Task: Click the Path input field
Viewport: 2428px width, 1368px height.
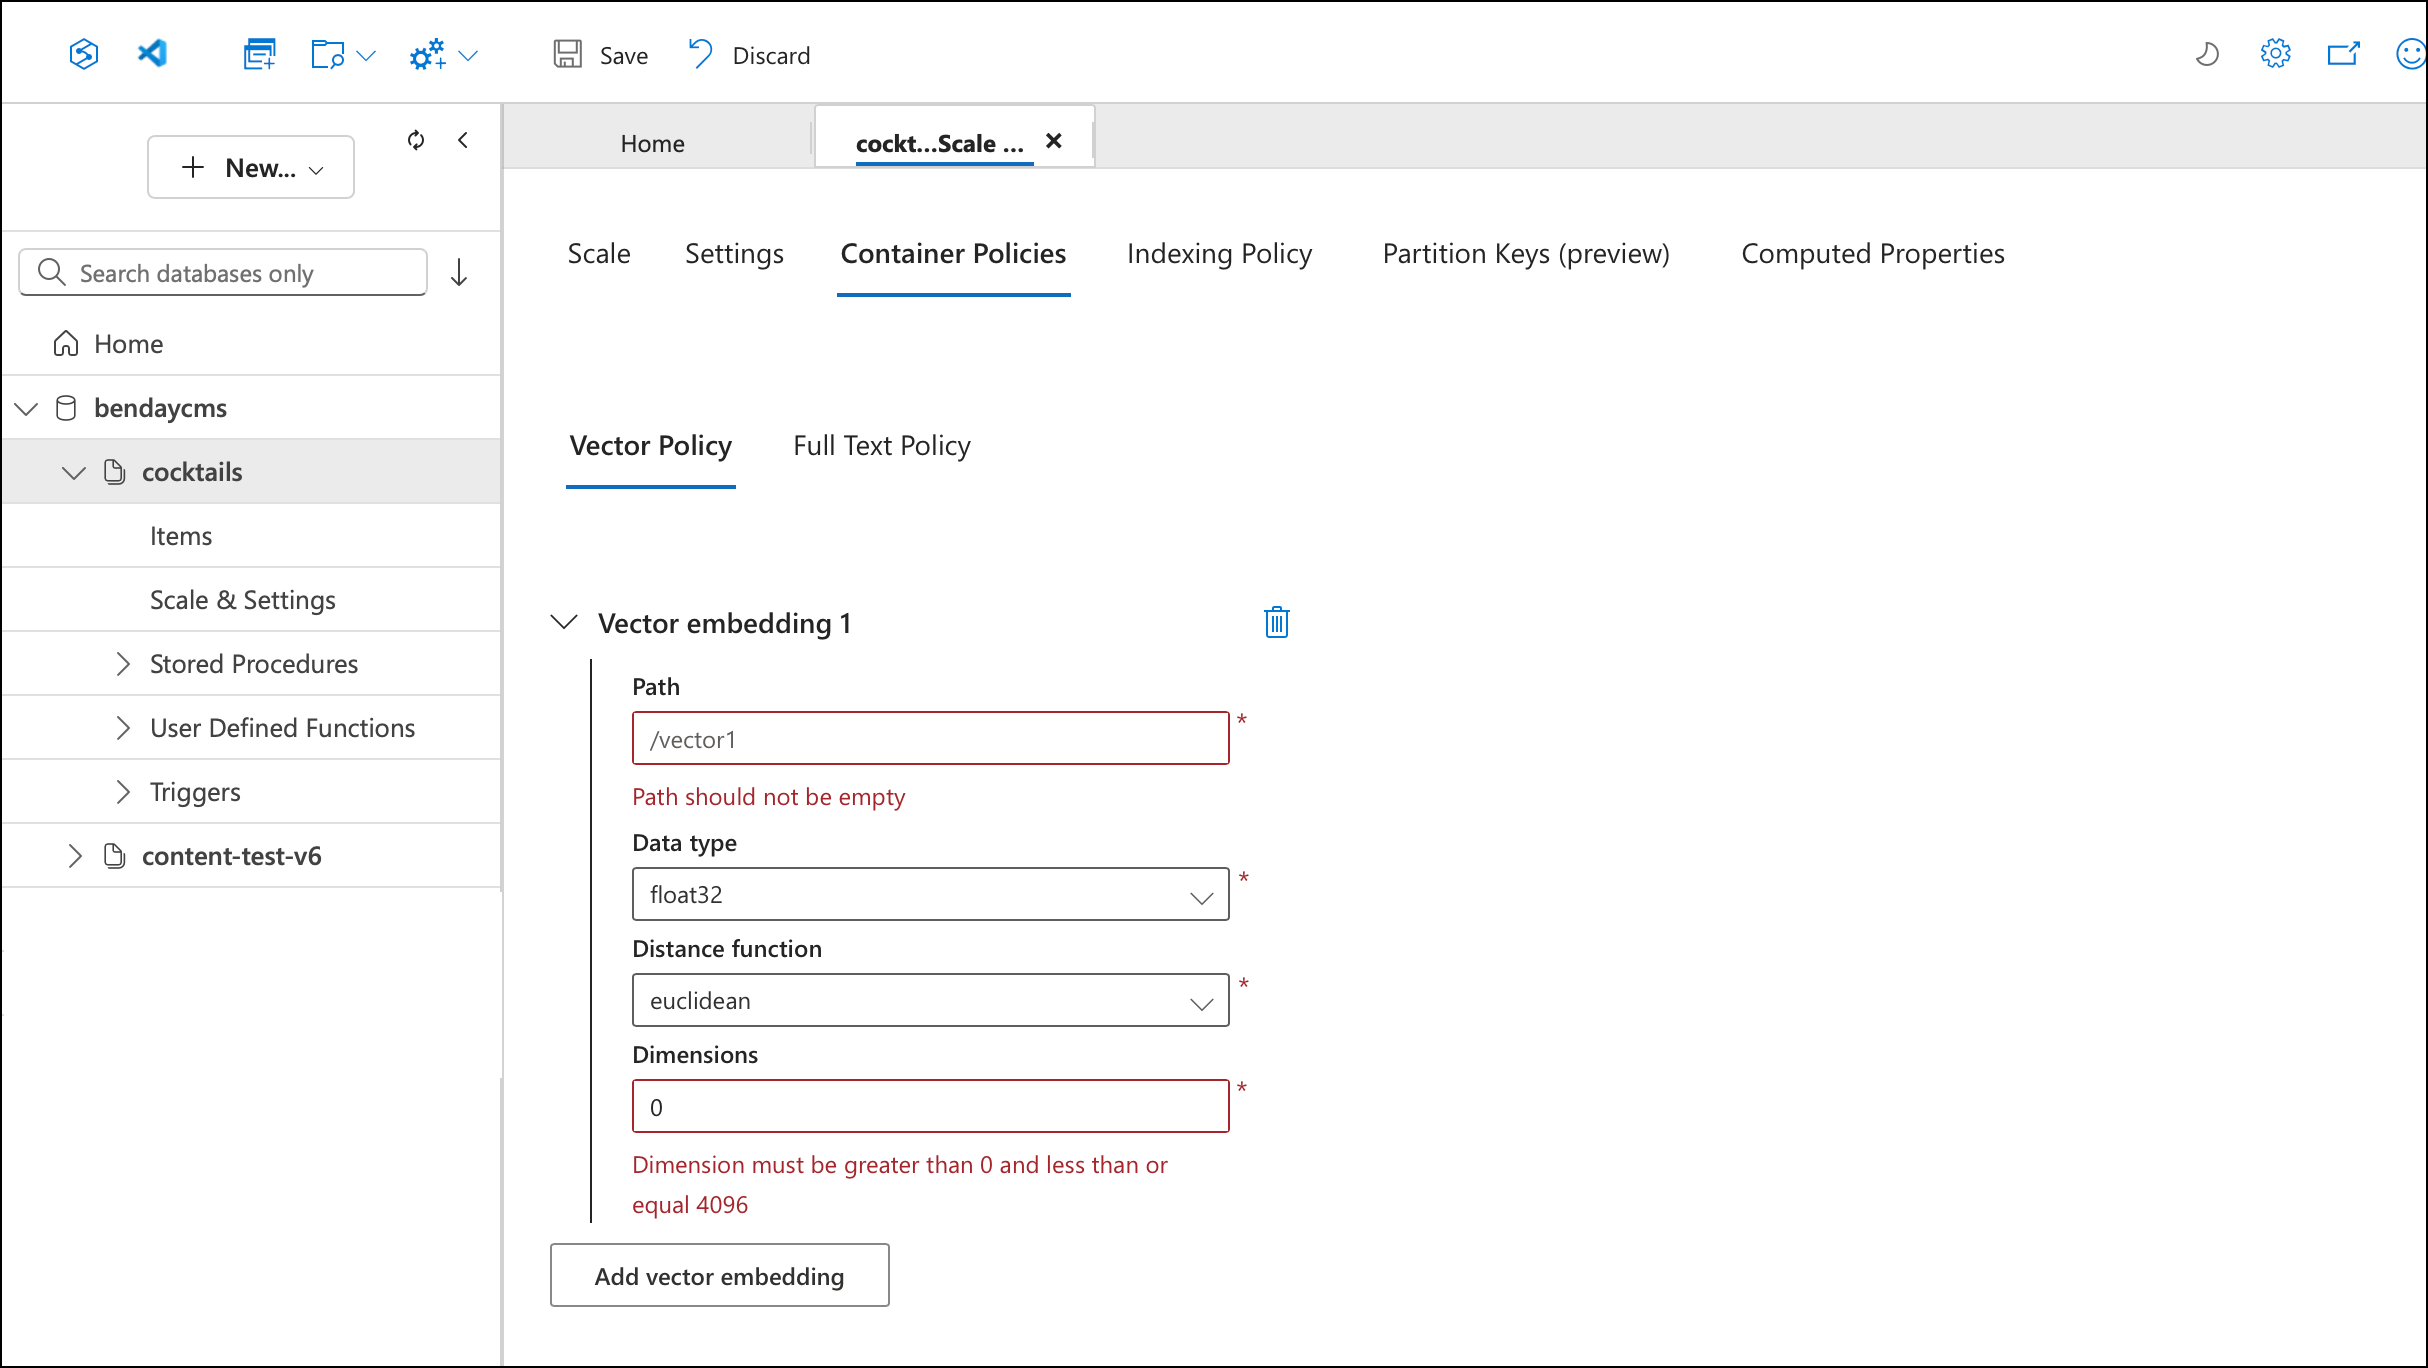Action: point(930,739)
